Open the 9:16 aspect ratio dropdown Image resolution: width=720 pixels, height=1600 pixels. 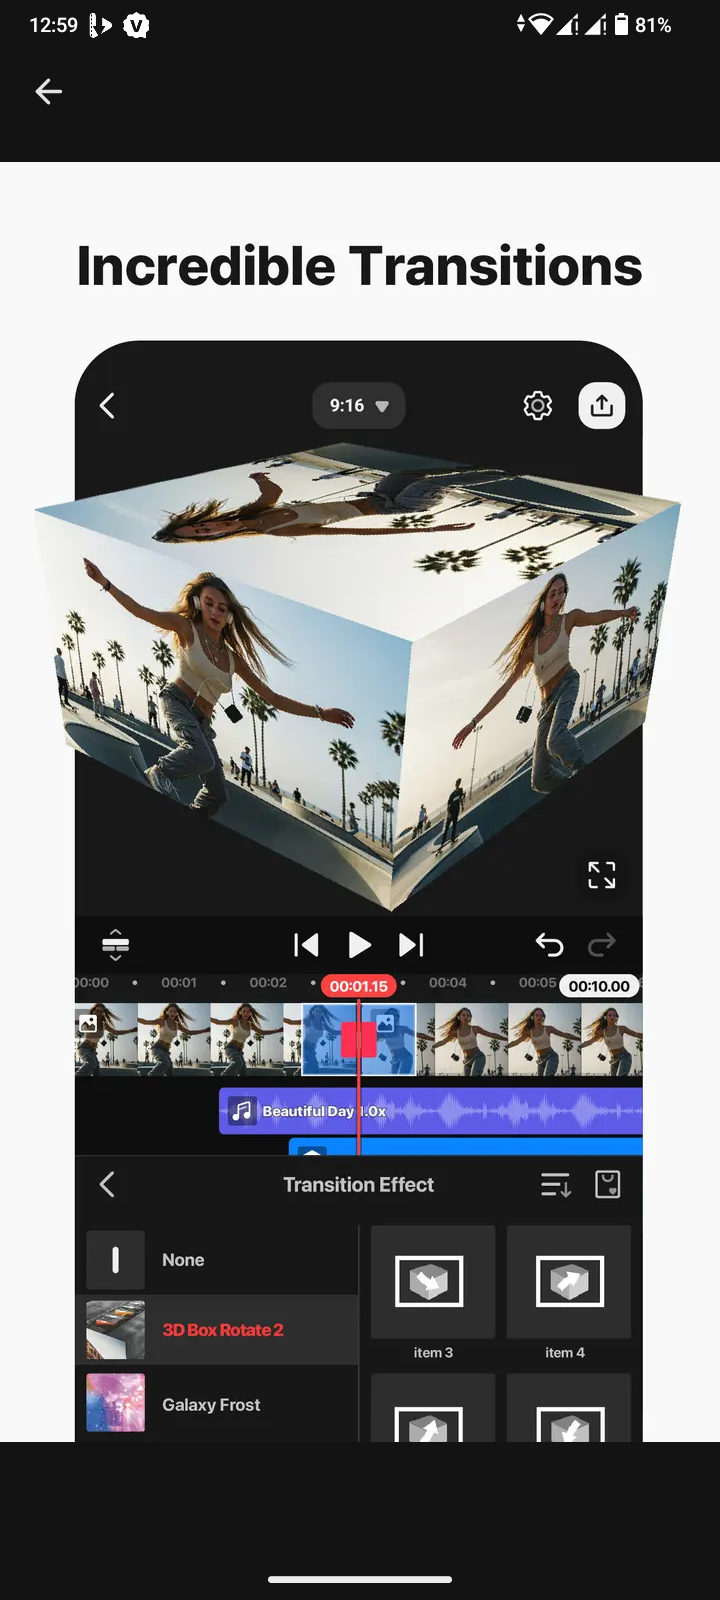click(358, 406)
